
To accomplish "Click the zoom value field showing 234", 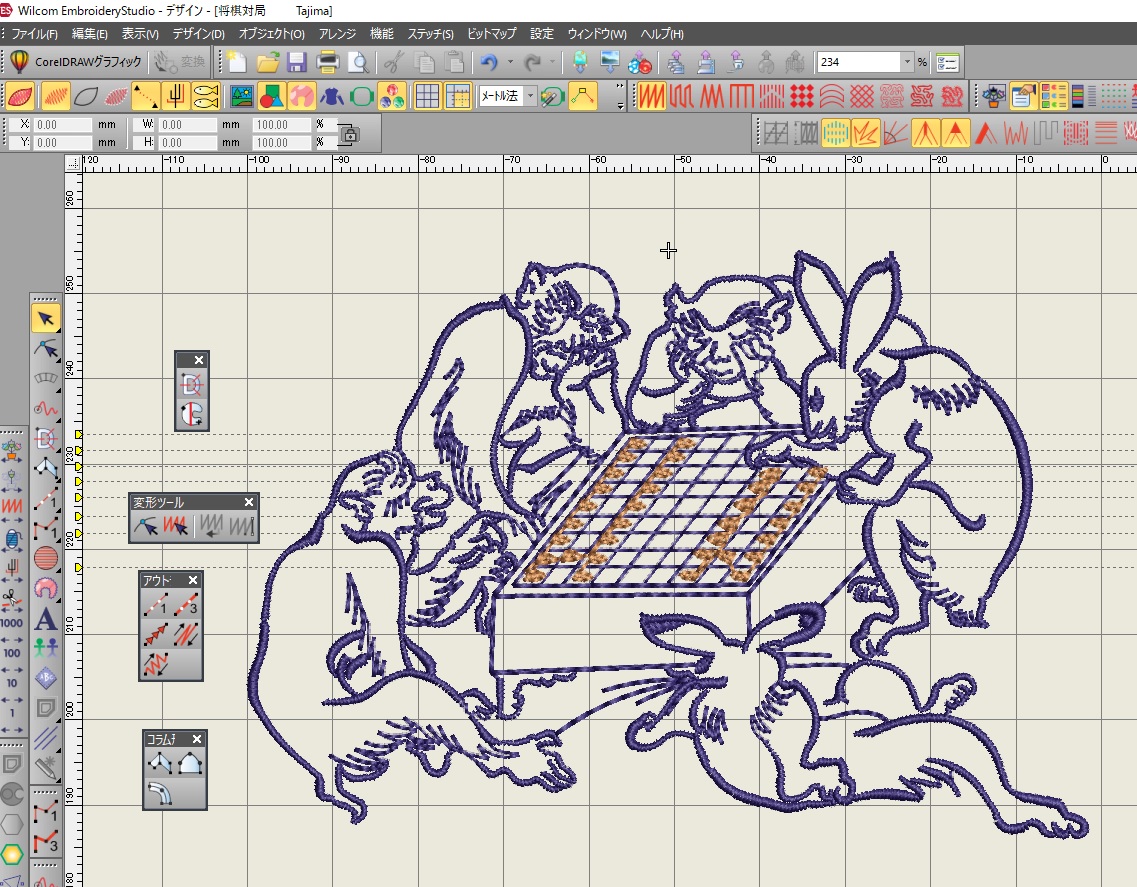I will [x=859, y=62].
